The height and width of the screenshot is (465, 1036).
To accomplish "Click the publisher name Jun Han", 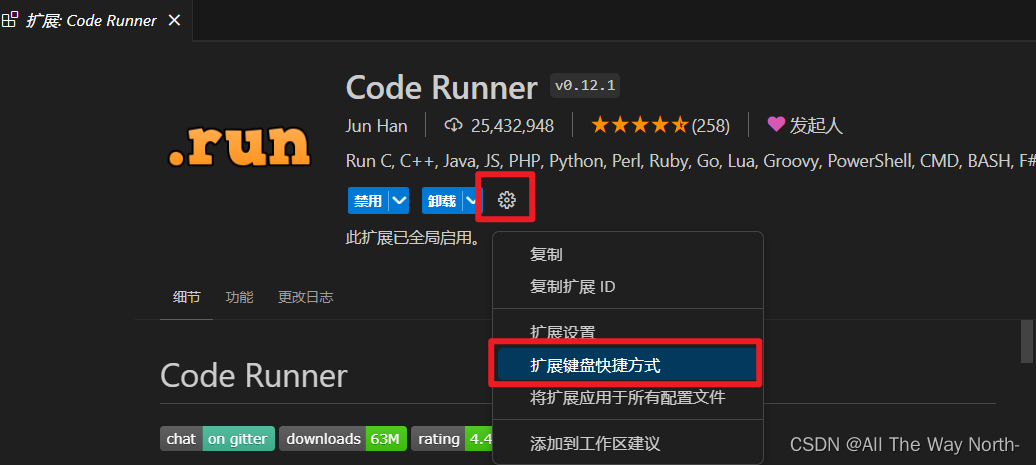I will [x=377, y=125].
